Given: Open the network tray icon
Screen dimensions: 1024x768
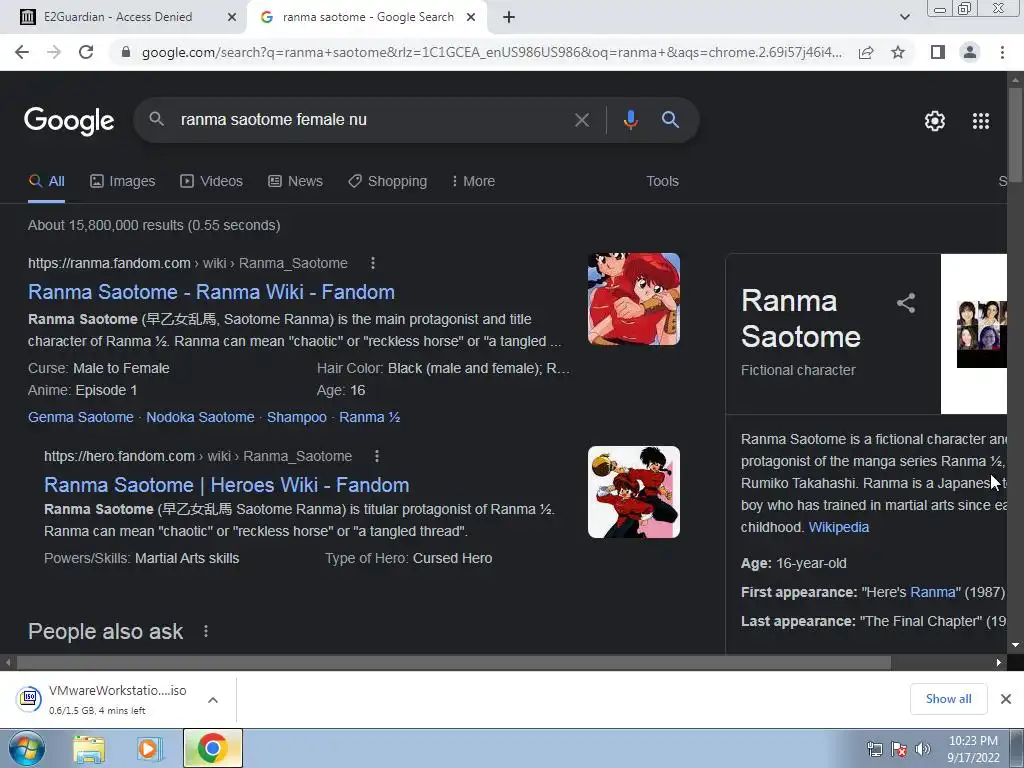Looking at the screenshot, I should pyautogui.click(x=874, y=749).
